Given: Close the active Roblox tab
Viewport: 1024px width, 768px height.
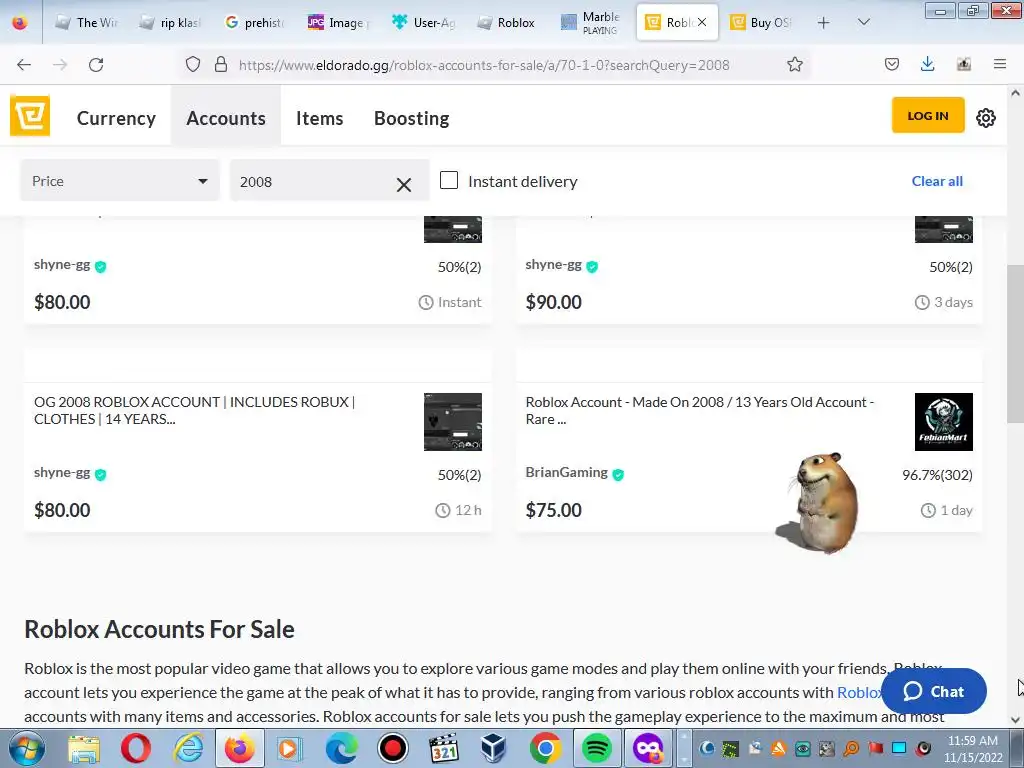Looking at the screenshot, I should pyautogui.click(x=702, y=22).
